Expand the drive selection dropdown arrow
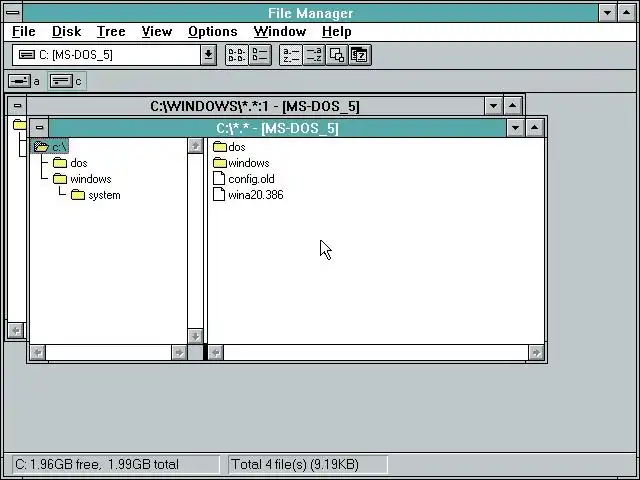Viewport: 640px width, 480px height. tap(208, 55)
